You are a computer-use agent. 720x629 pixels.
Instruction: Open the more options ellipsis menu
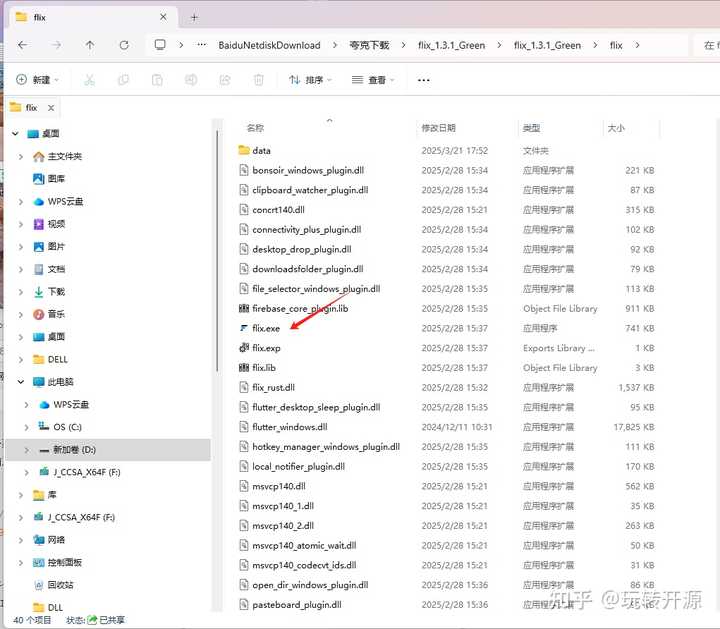[423, 80]
